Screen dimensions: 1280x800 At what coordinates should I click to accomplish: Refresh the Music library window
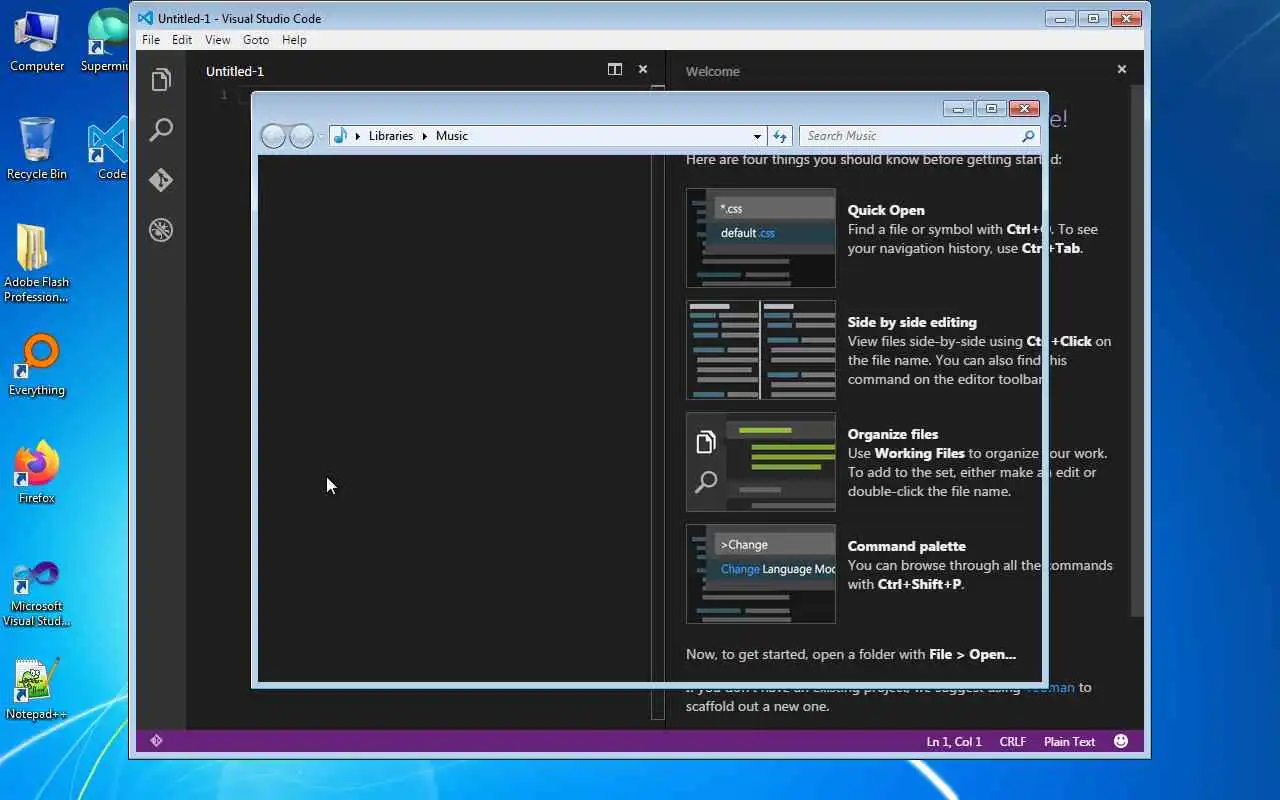780,136
